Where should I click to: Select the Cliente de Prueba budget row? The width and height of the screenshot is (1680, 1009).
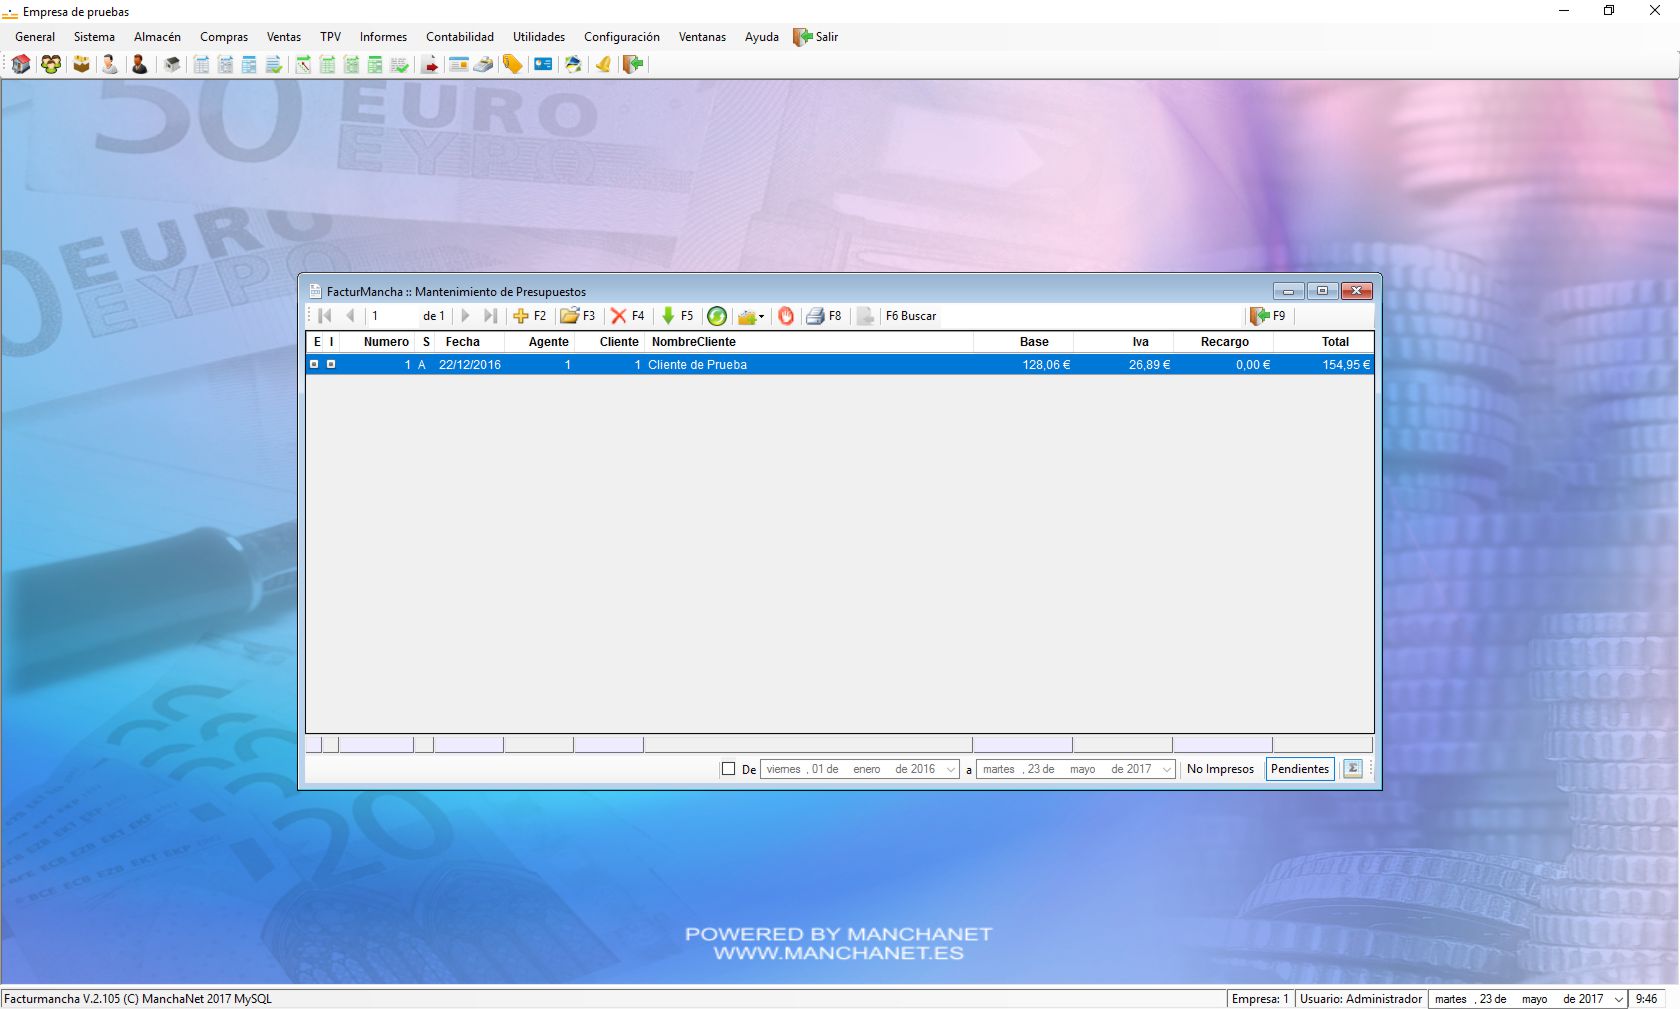(697, 365)
